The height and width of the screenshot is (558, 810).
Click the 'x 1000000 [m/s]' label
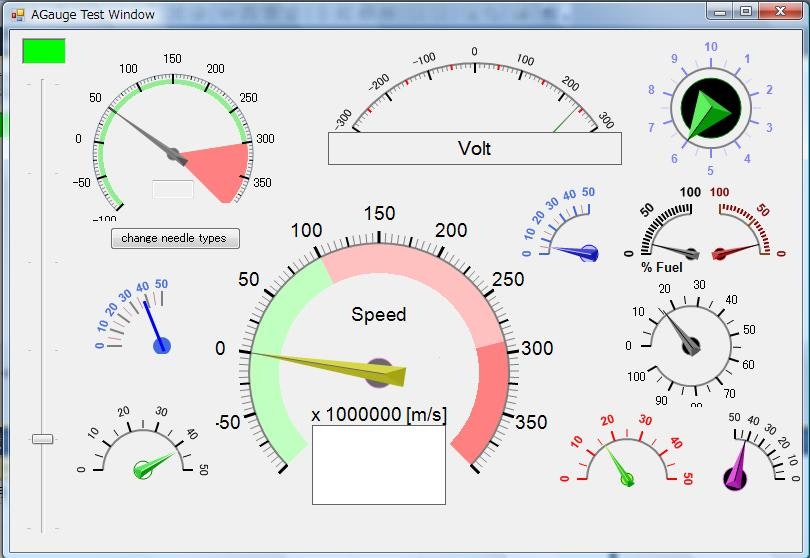click(379, 414)
